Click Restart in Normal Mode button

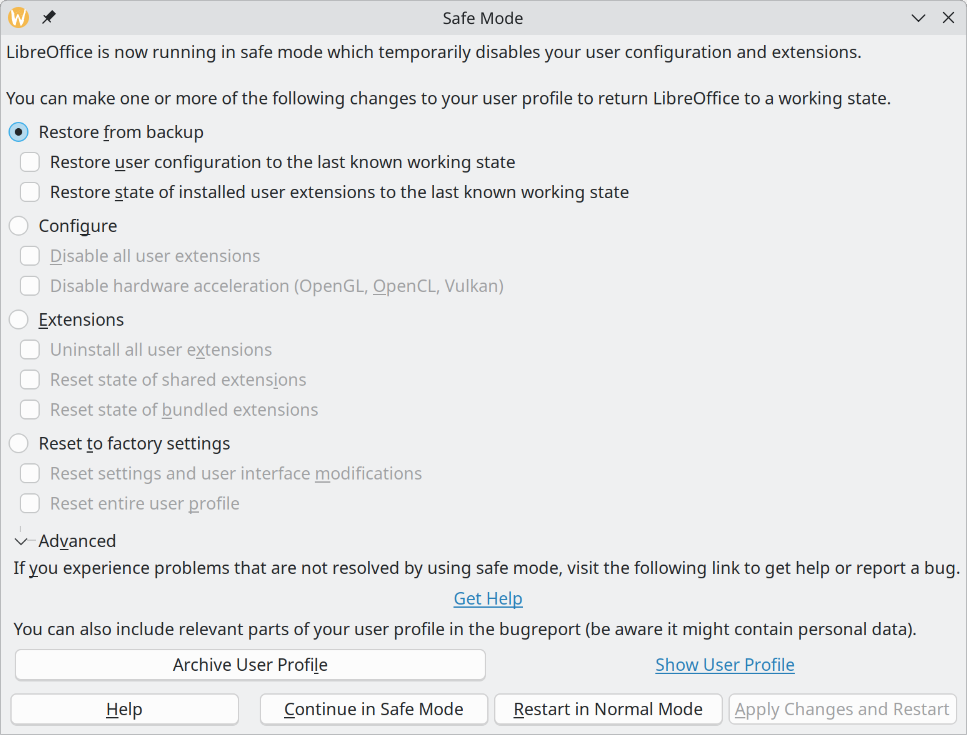coord(608,709)
